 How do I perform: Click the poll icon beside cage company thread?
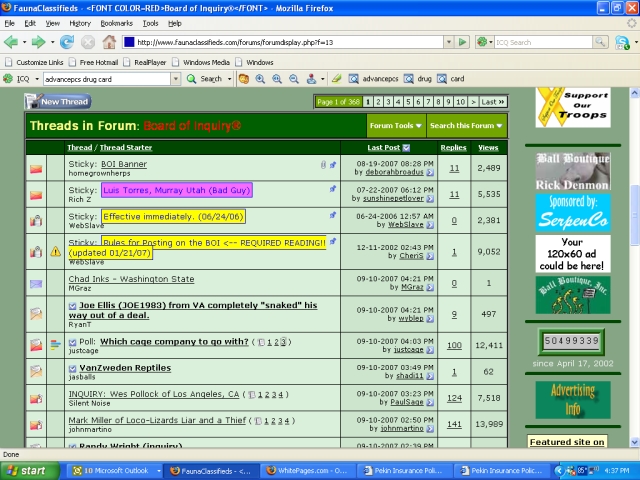tap(56, 345)
